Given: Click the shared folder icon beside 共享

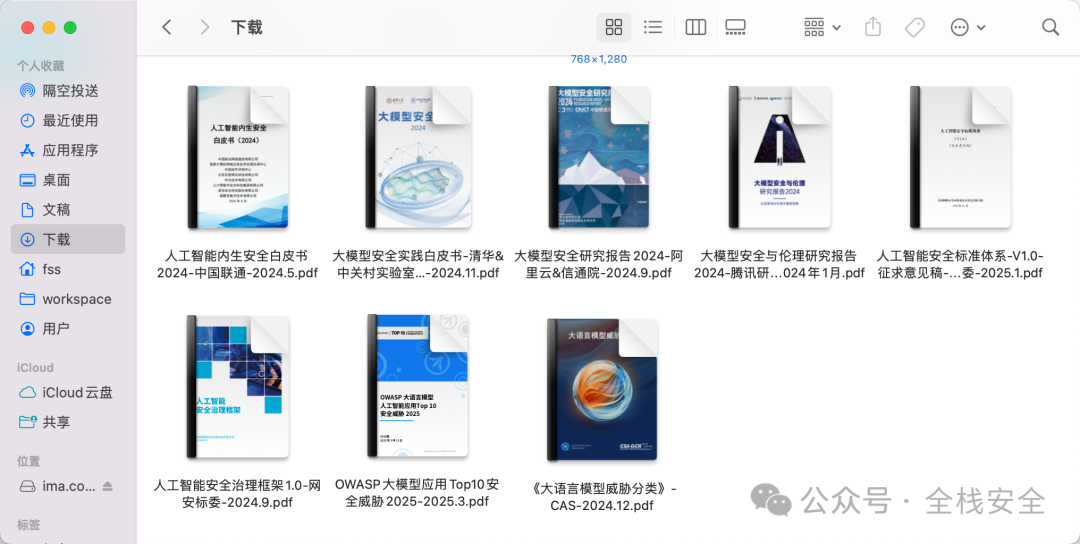Looking at the screenshot, I should tap(27, 422).
